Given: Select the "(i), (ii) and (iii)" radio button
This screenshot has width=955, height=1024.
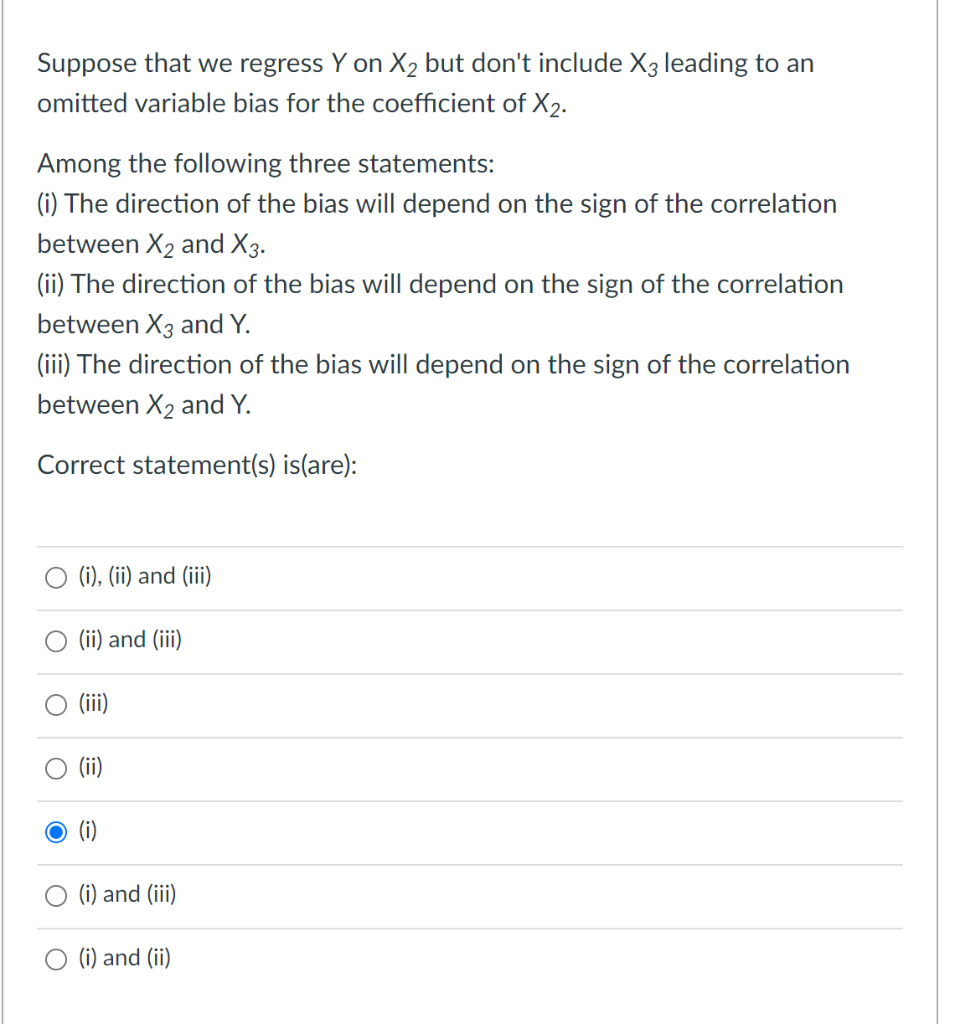Looking at the screenshot, I should pos(56,577).
